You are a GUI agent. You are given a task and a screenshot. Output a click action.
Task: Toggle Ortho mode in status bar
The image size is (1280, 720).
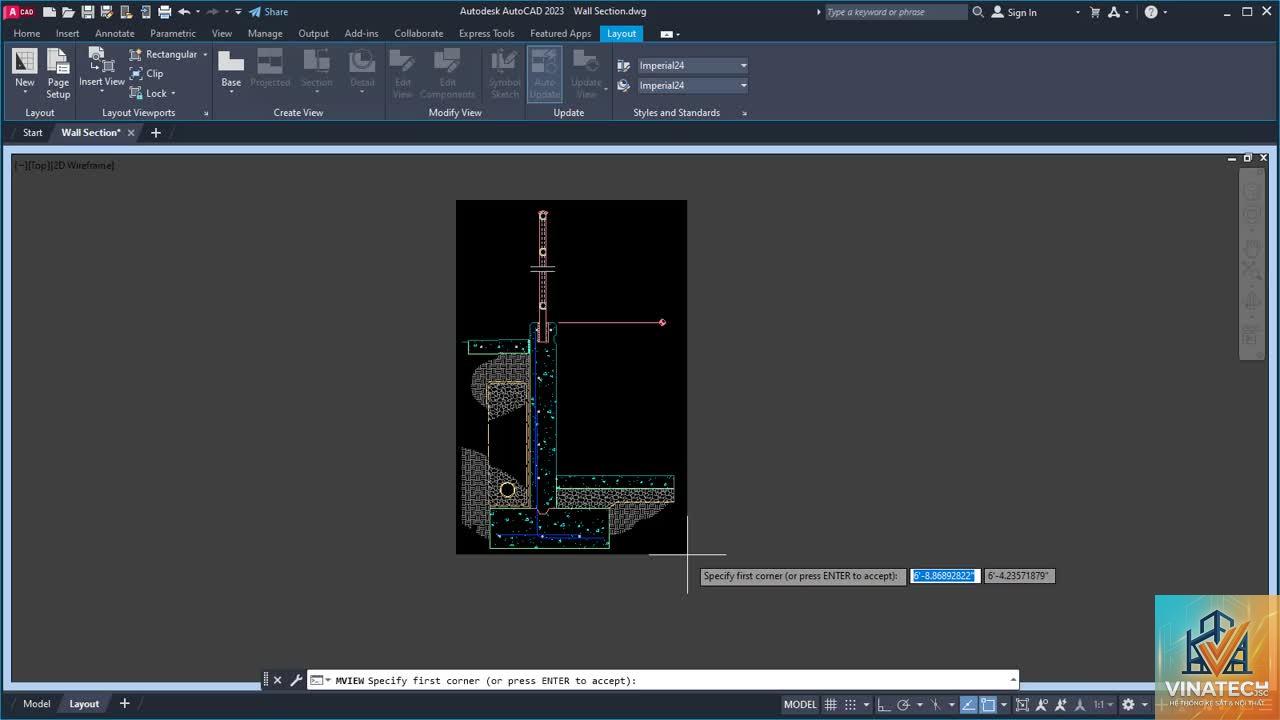tap(883, 704)
